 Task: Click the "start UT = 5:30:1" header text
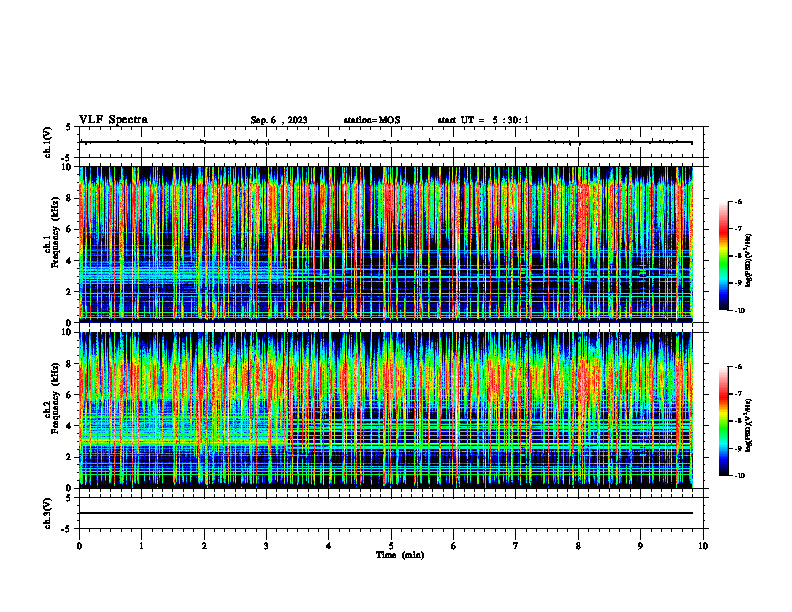[x=483, y=120]
